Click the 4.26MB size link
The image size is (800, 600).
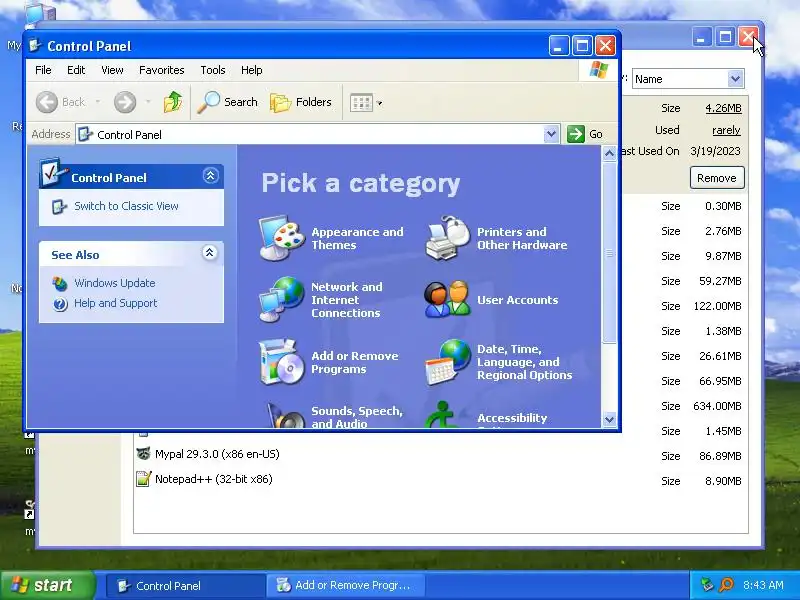723,108
